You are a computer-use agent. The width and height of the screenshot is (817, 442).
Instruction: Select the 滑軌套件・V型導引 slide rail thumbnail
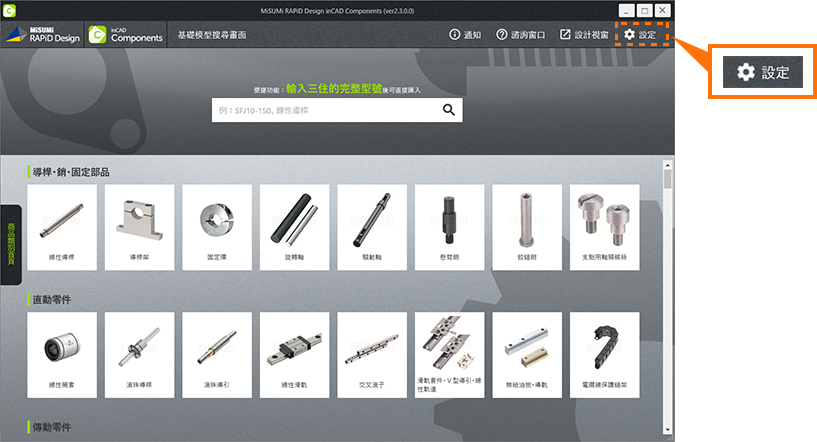449,355
